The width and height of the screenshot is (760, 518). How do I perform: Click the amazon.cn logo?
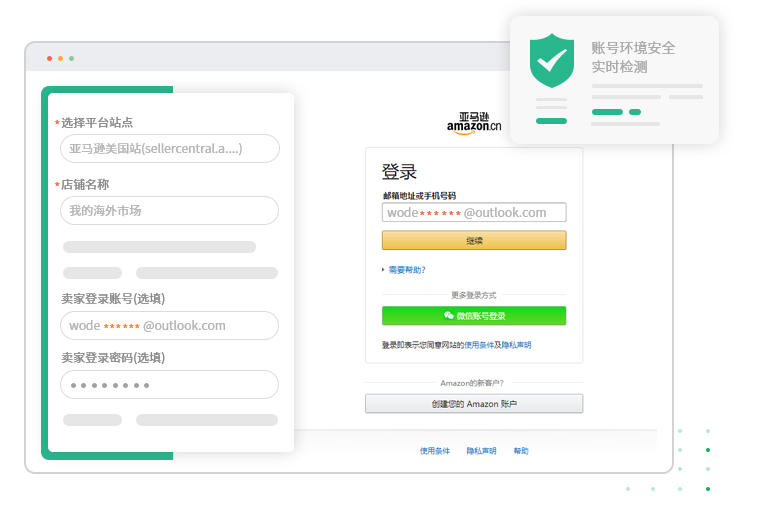(x=474, y=124)
